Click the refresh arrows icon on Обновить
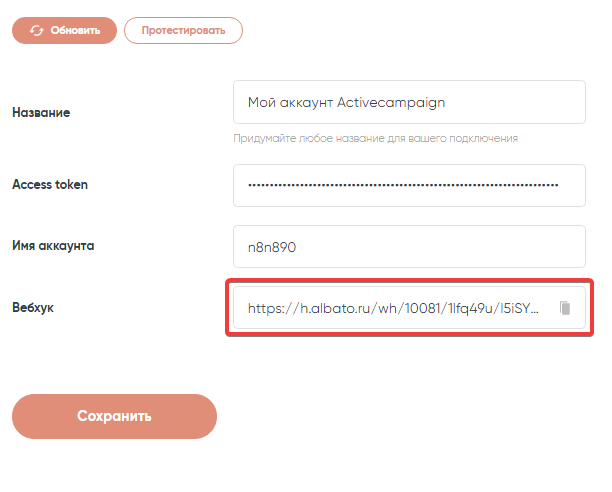The width and height of the screenshot is (612, 492). pos(37,30)
